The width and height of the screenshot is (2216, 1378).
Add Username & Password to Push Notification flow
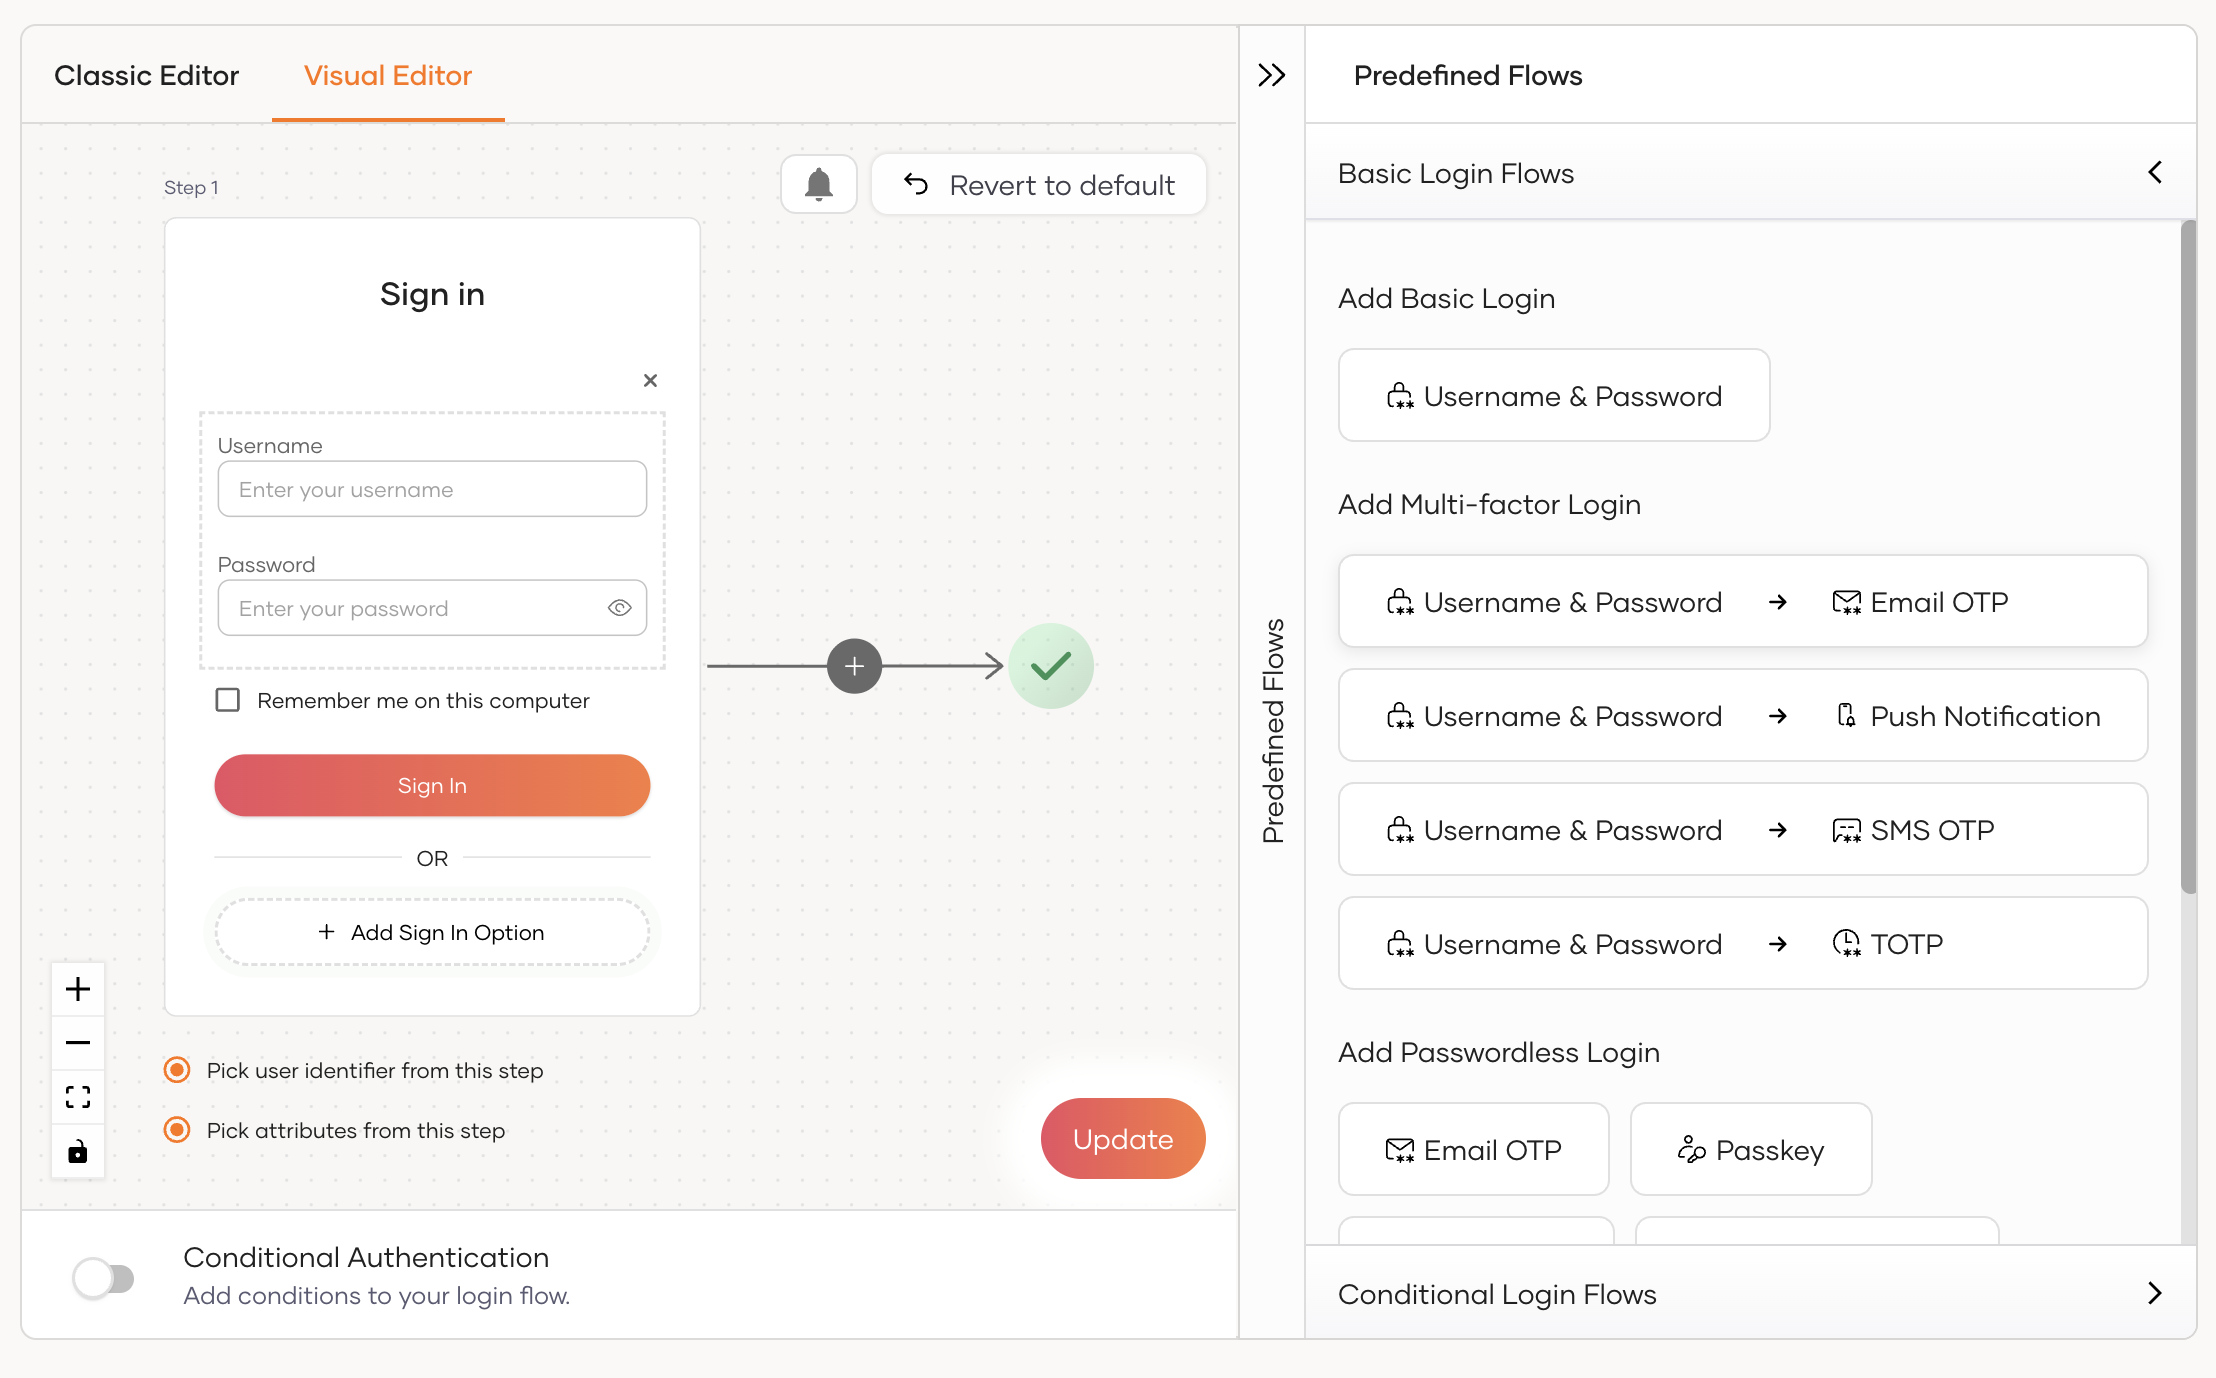coord(1743,715)
